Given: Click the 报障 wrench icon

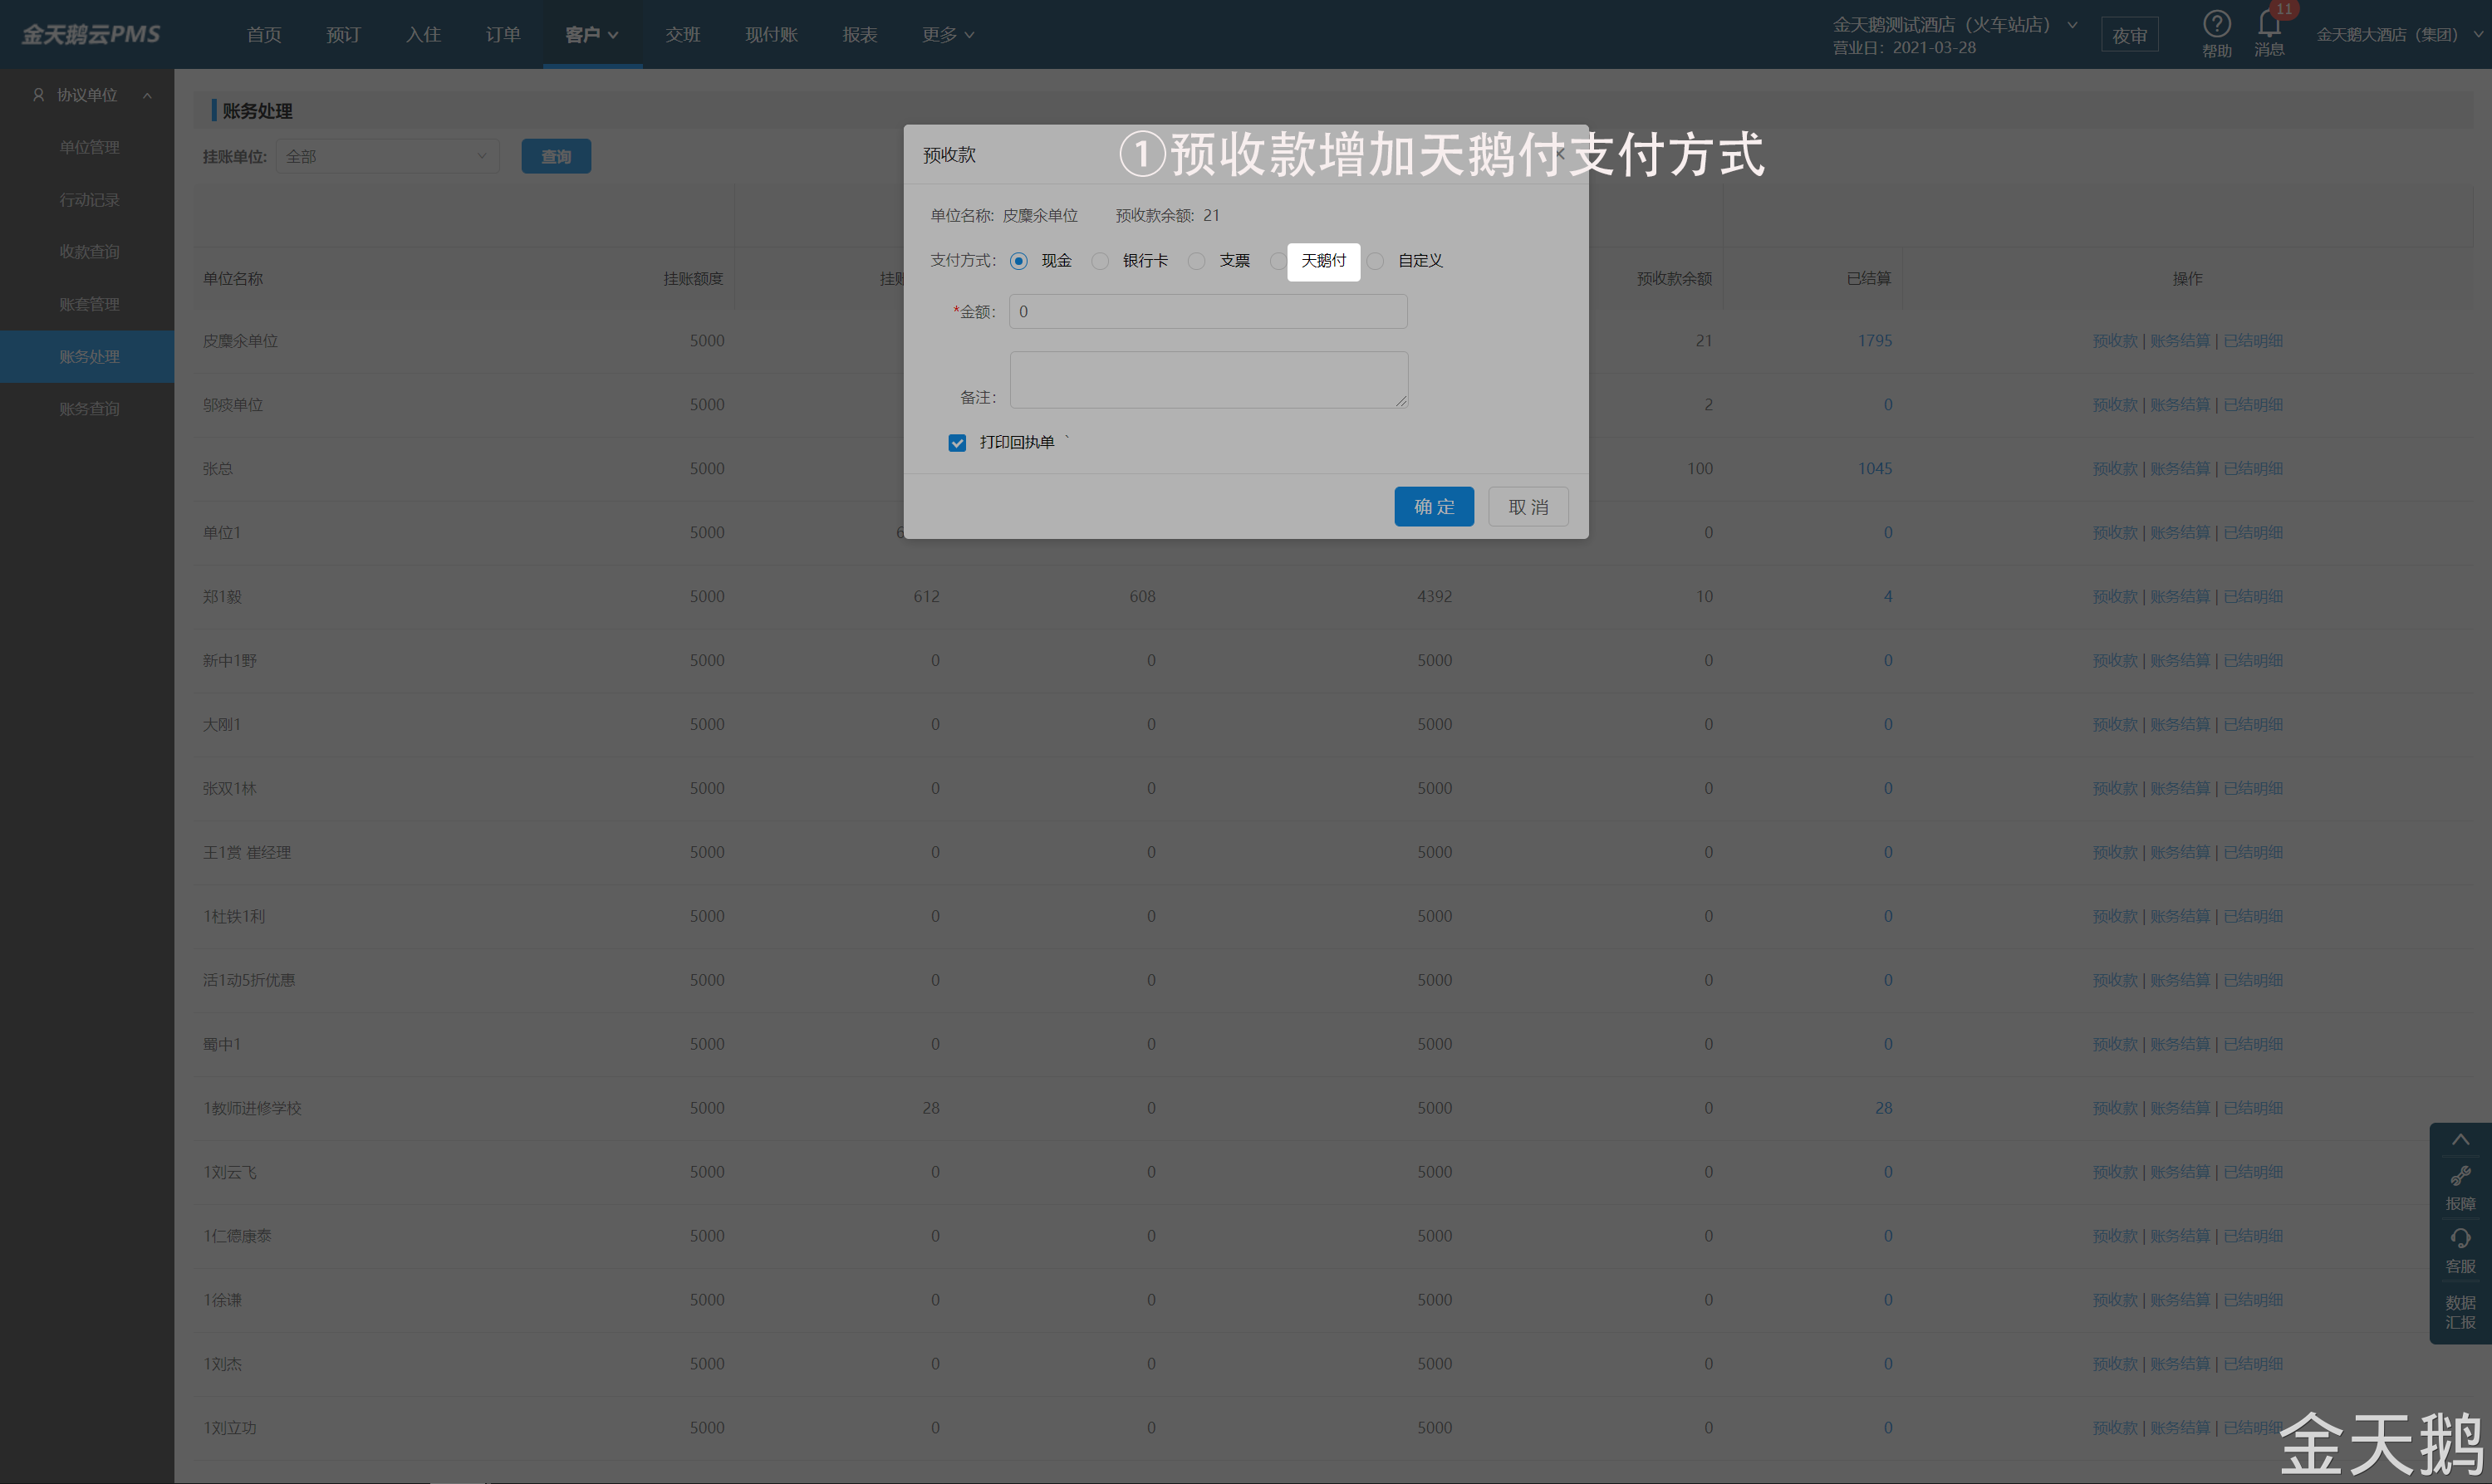Looking at the screenshot, I should pos(2460,1176).
